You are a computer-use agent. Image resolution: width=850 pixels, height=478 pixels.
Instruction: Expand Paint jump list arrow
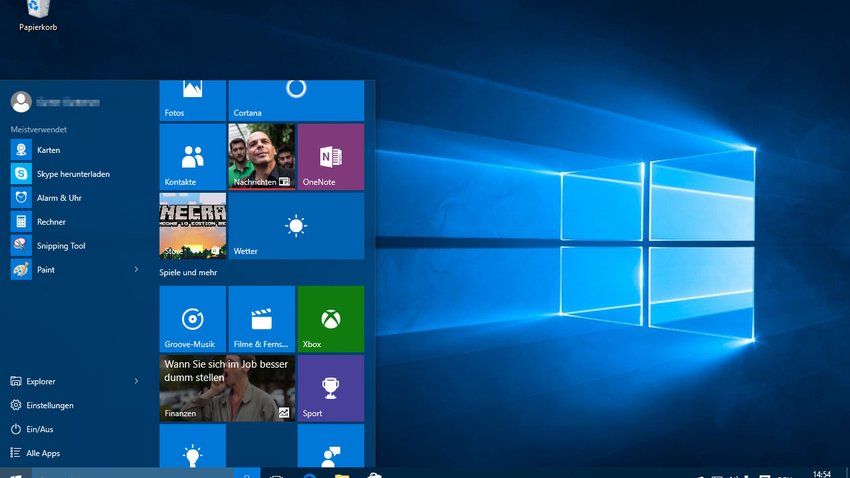pyautogui.click(x=136, y=269)
